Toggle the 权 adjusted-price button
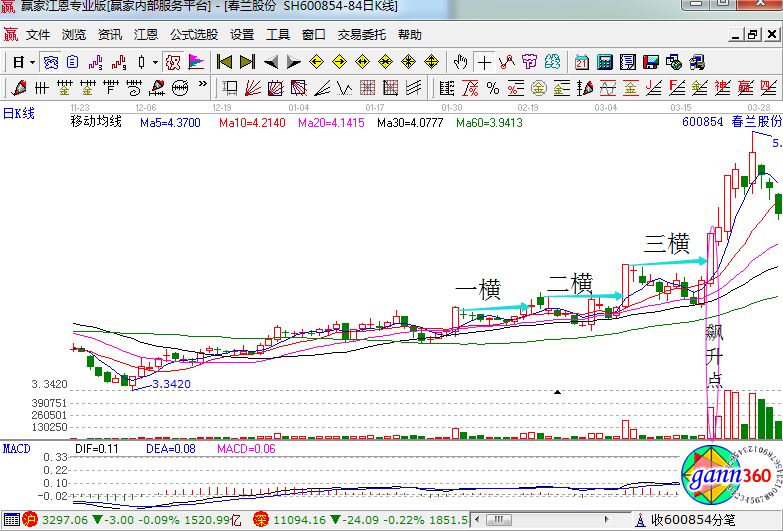This screenshot has height=531, width=783. [x=173, y=61]
